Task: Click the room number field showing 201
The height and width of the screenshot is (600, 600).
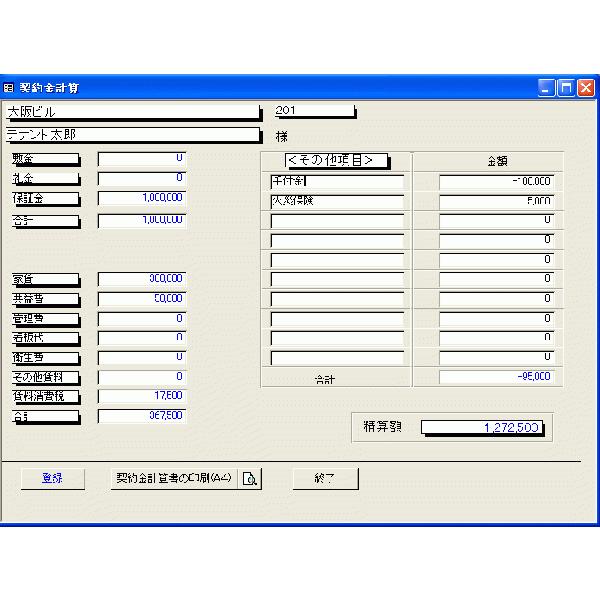Action: 315,111
